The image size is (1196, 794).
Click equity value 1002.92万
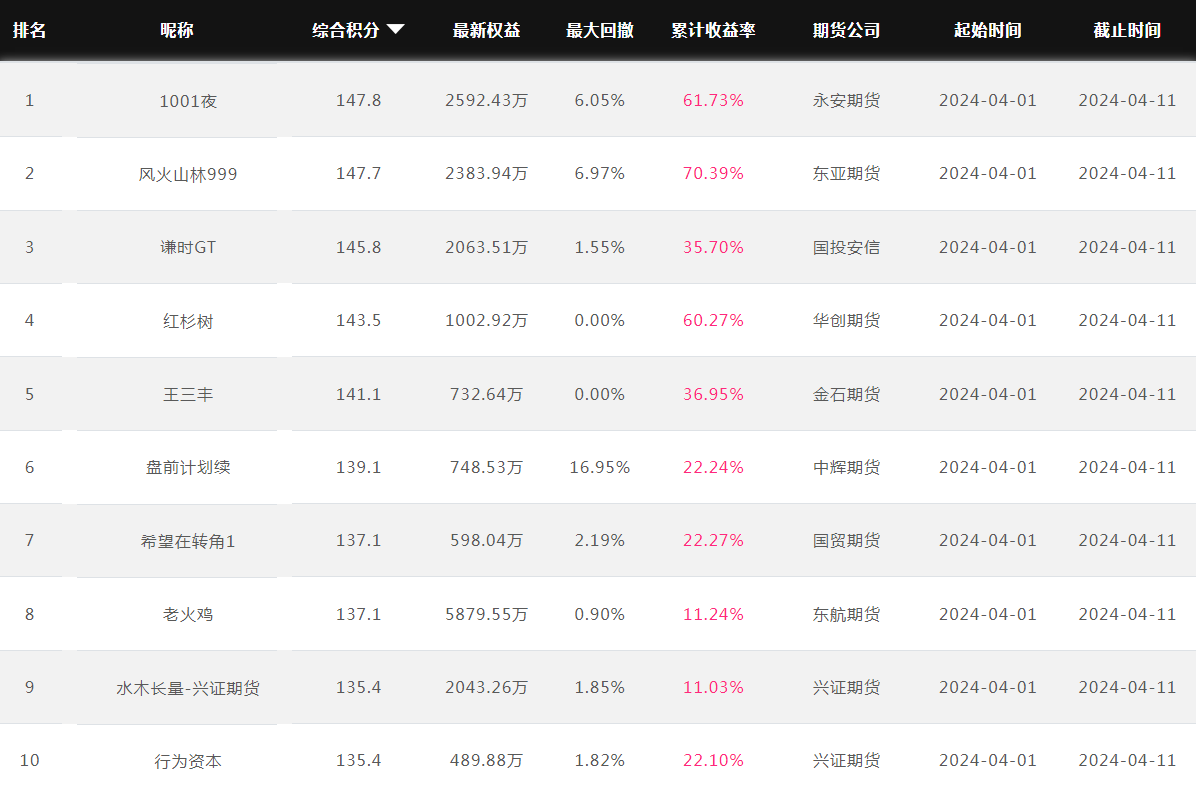coord(487,320)
